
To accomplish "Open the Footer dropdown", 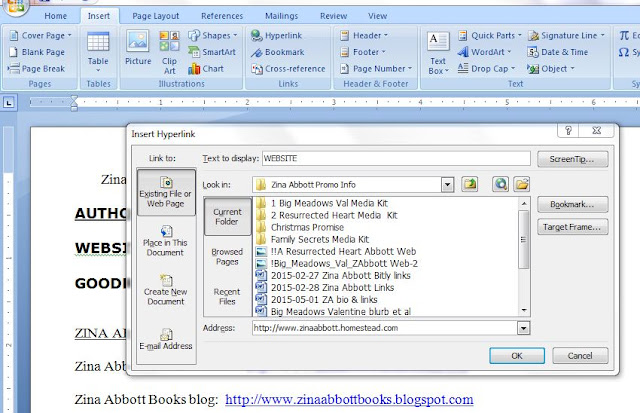I will point(362,52).
